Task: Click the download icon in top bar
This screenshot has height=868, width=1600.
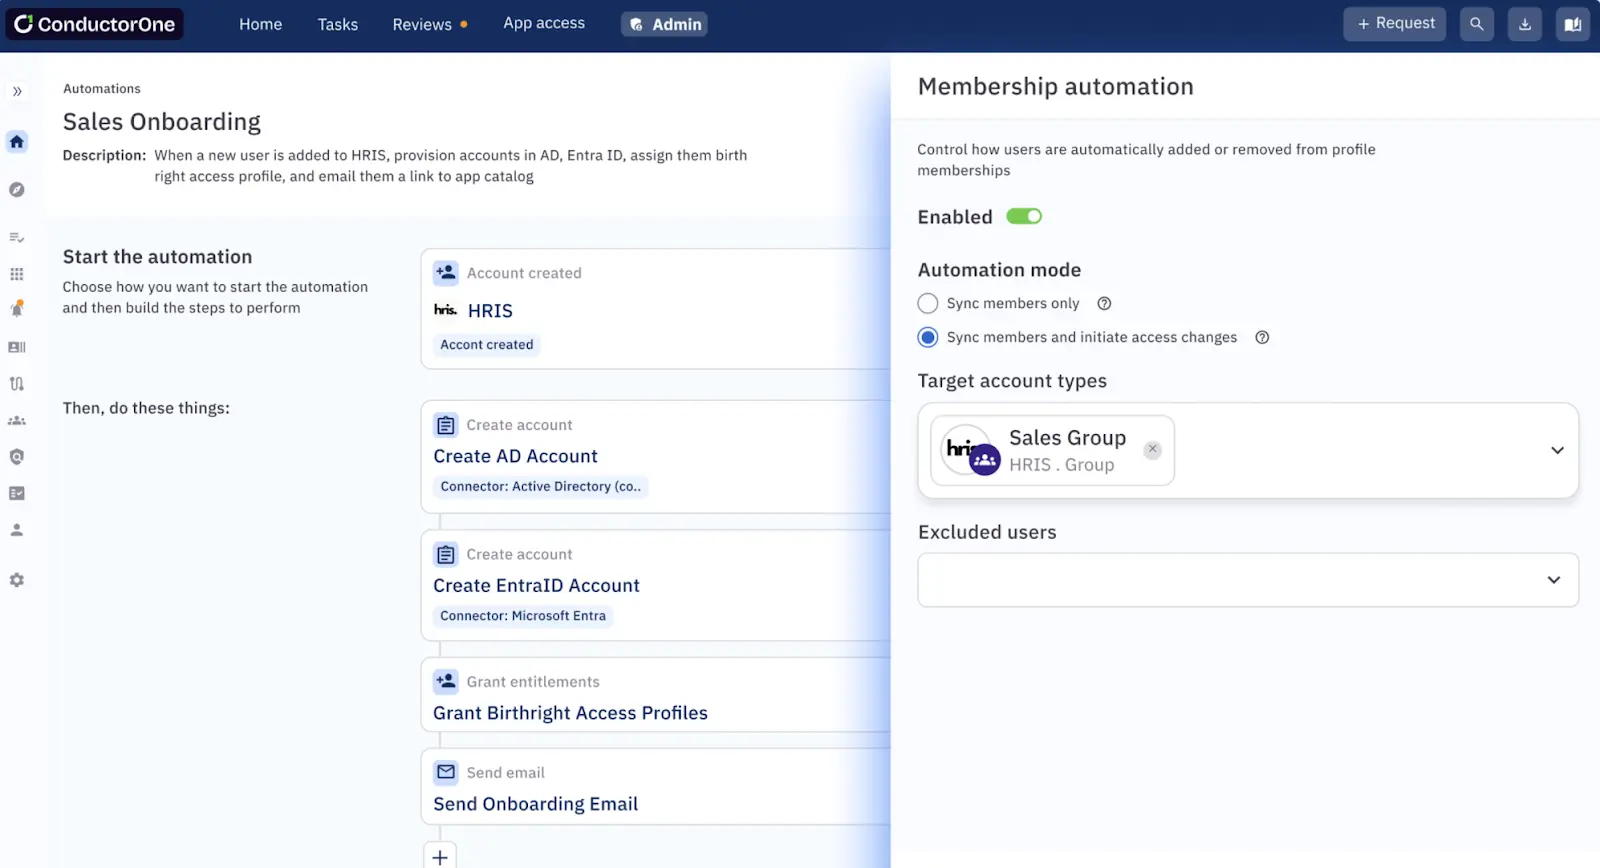Action: click(1524, 24)
